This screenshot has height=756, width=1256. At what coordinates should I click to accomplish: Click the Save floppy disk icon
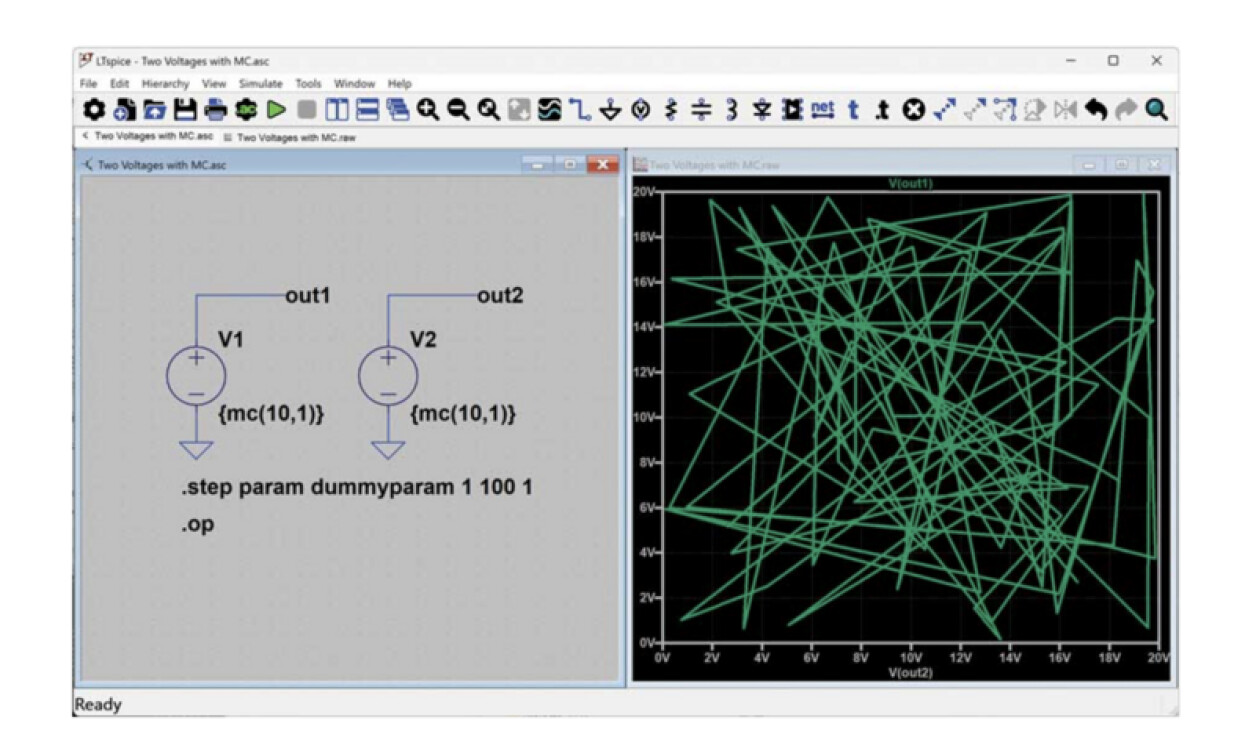pyautogui.click(x=185, y=110)
